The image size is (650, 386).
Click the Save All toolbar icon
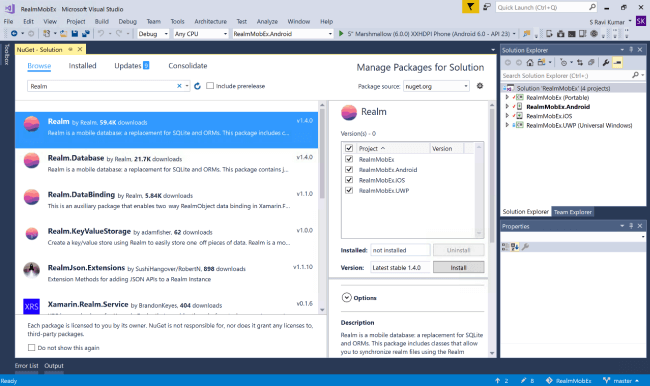pos(86,34)
